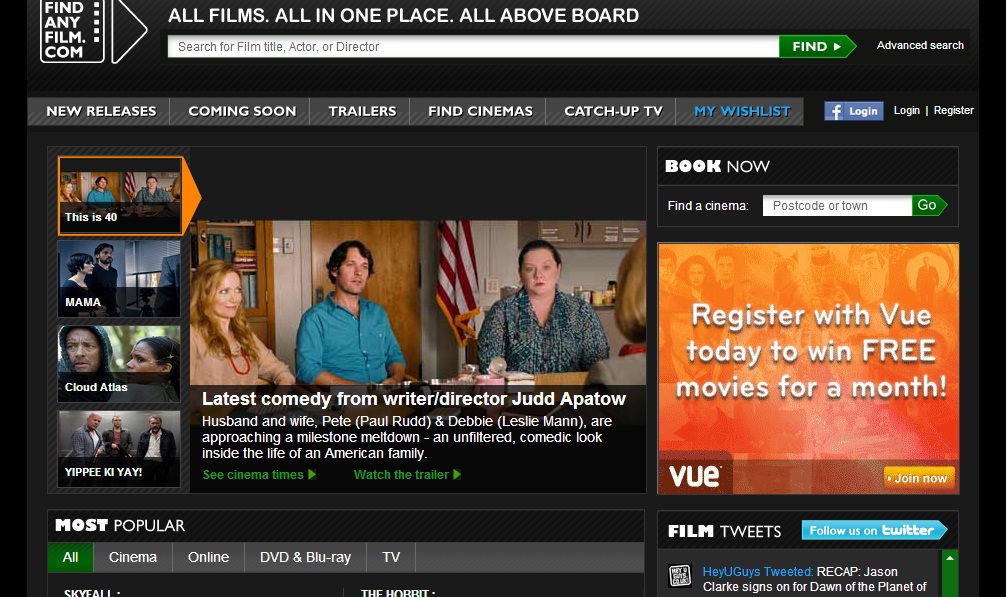1007x597 pixels.
Task: Open the Coming Soon section
Action: (242, 111)
